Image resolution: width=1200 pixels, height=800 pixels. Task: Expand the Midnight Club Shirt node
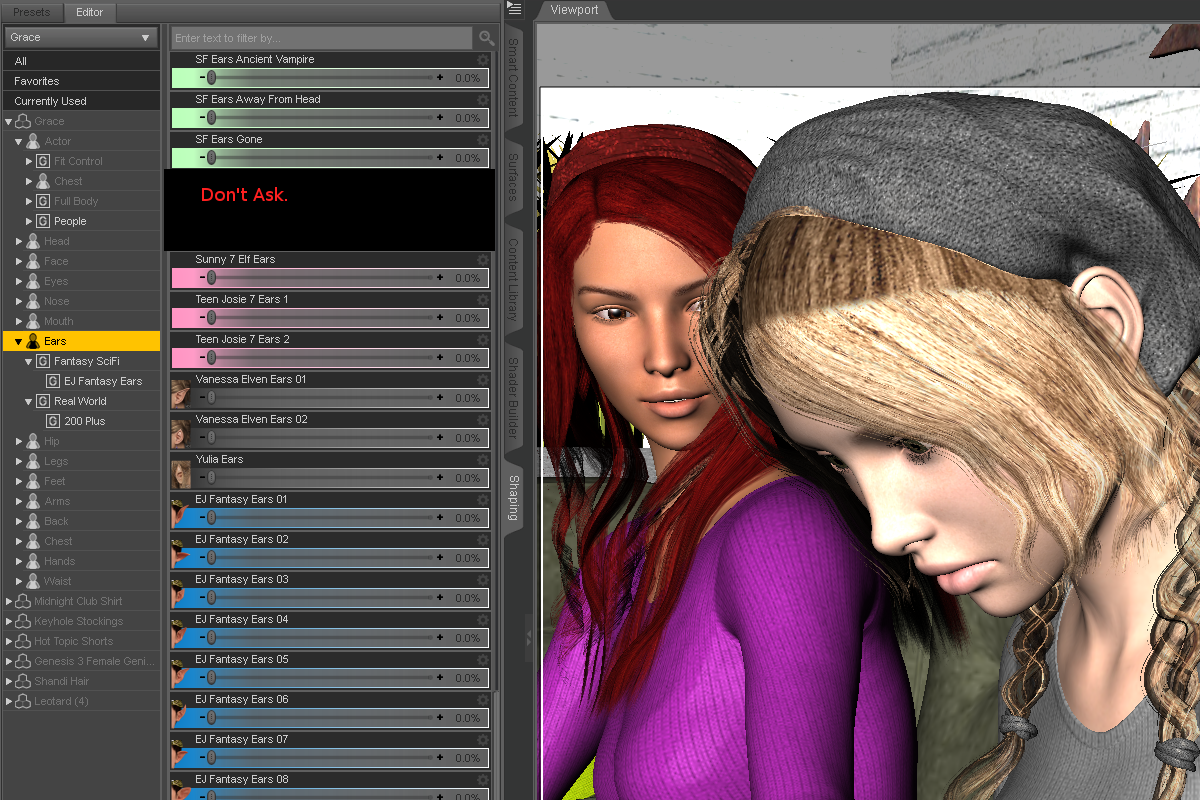9,601
